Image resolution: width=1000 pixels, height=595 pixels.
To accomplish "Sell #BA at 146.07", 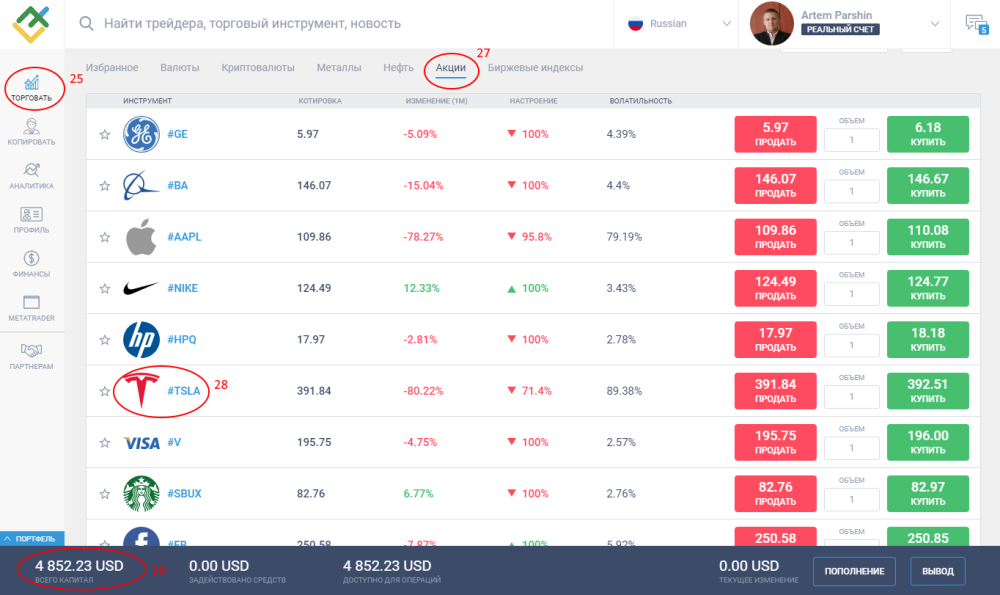I will point(776,186).
